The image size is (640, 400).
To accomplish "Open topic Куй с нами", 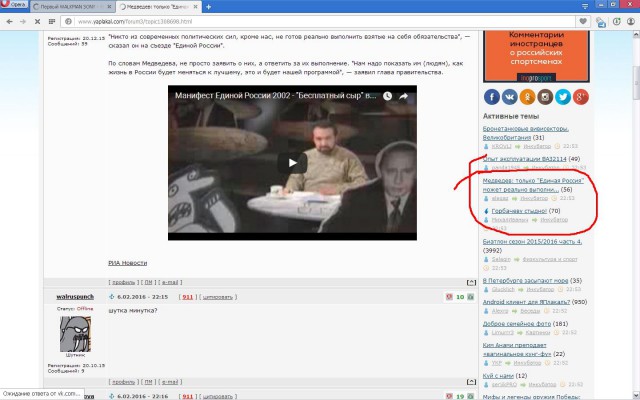I will [498, 376].
